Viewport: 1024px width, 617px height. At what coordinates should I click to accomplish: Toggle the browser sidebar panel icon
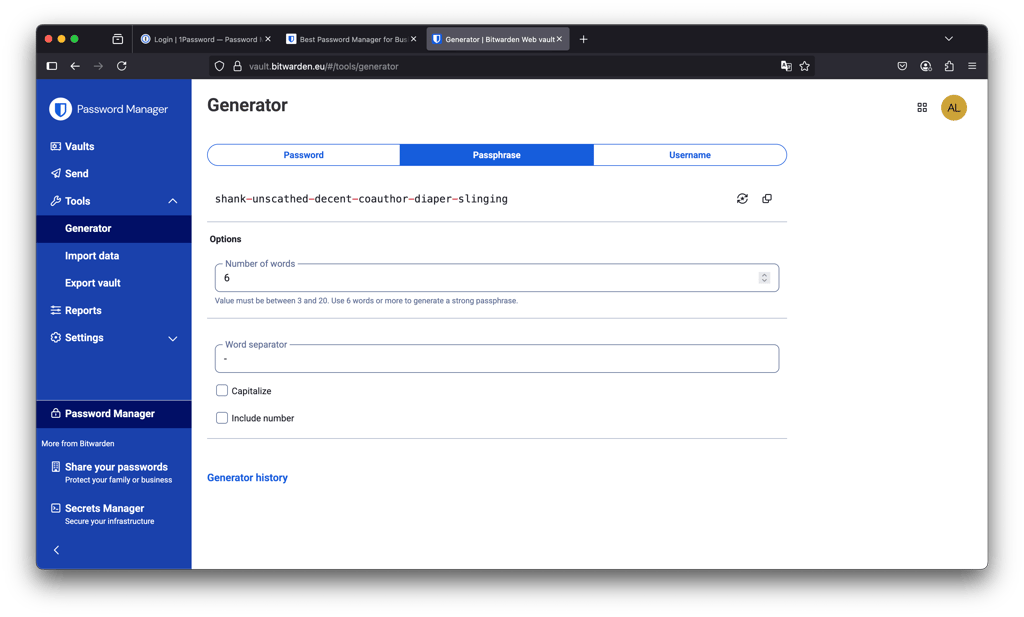click(52, 66)
